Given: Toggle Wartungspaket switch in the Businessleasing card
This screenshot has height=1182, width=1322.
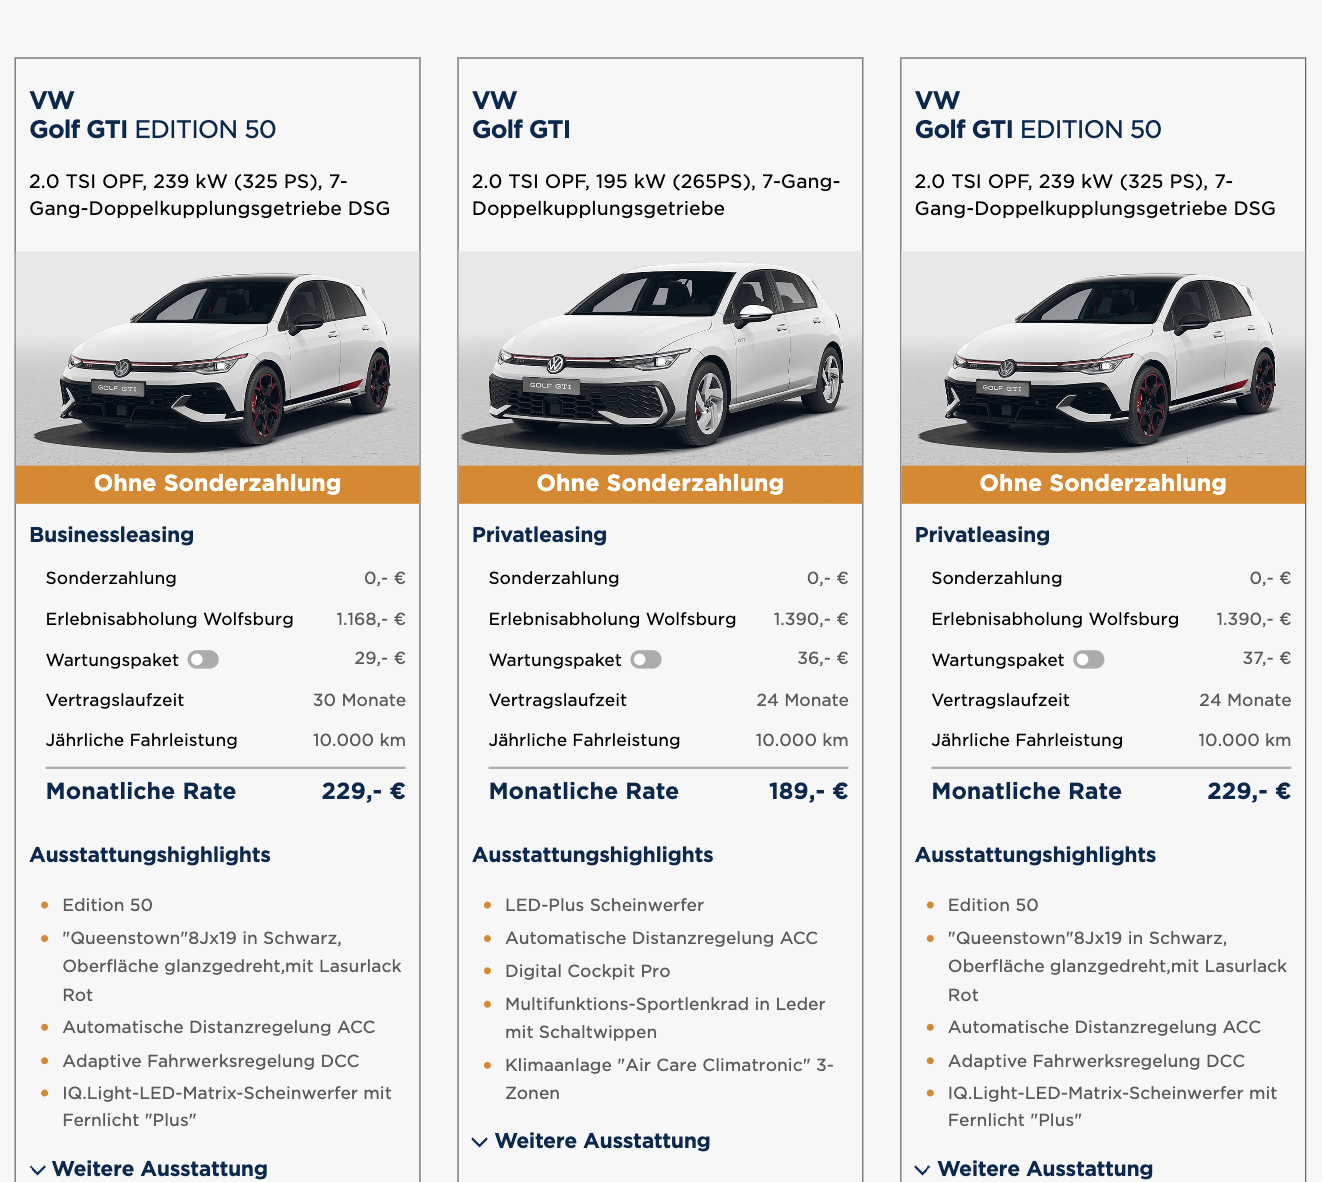Looking at the screenshot, I should [203, 660].
